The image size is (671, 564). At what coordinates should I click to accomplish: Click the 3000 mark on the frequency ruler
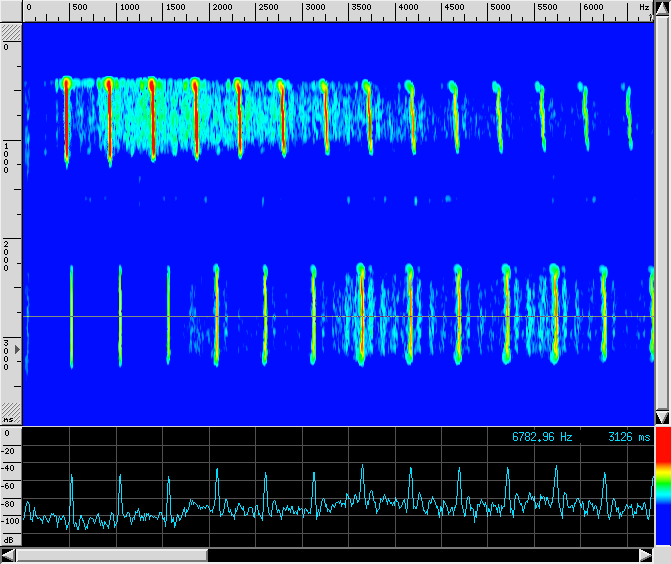pyautogui.click(x=314, y=8)
